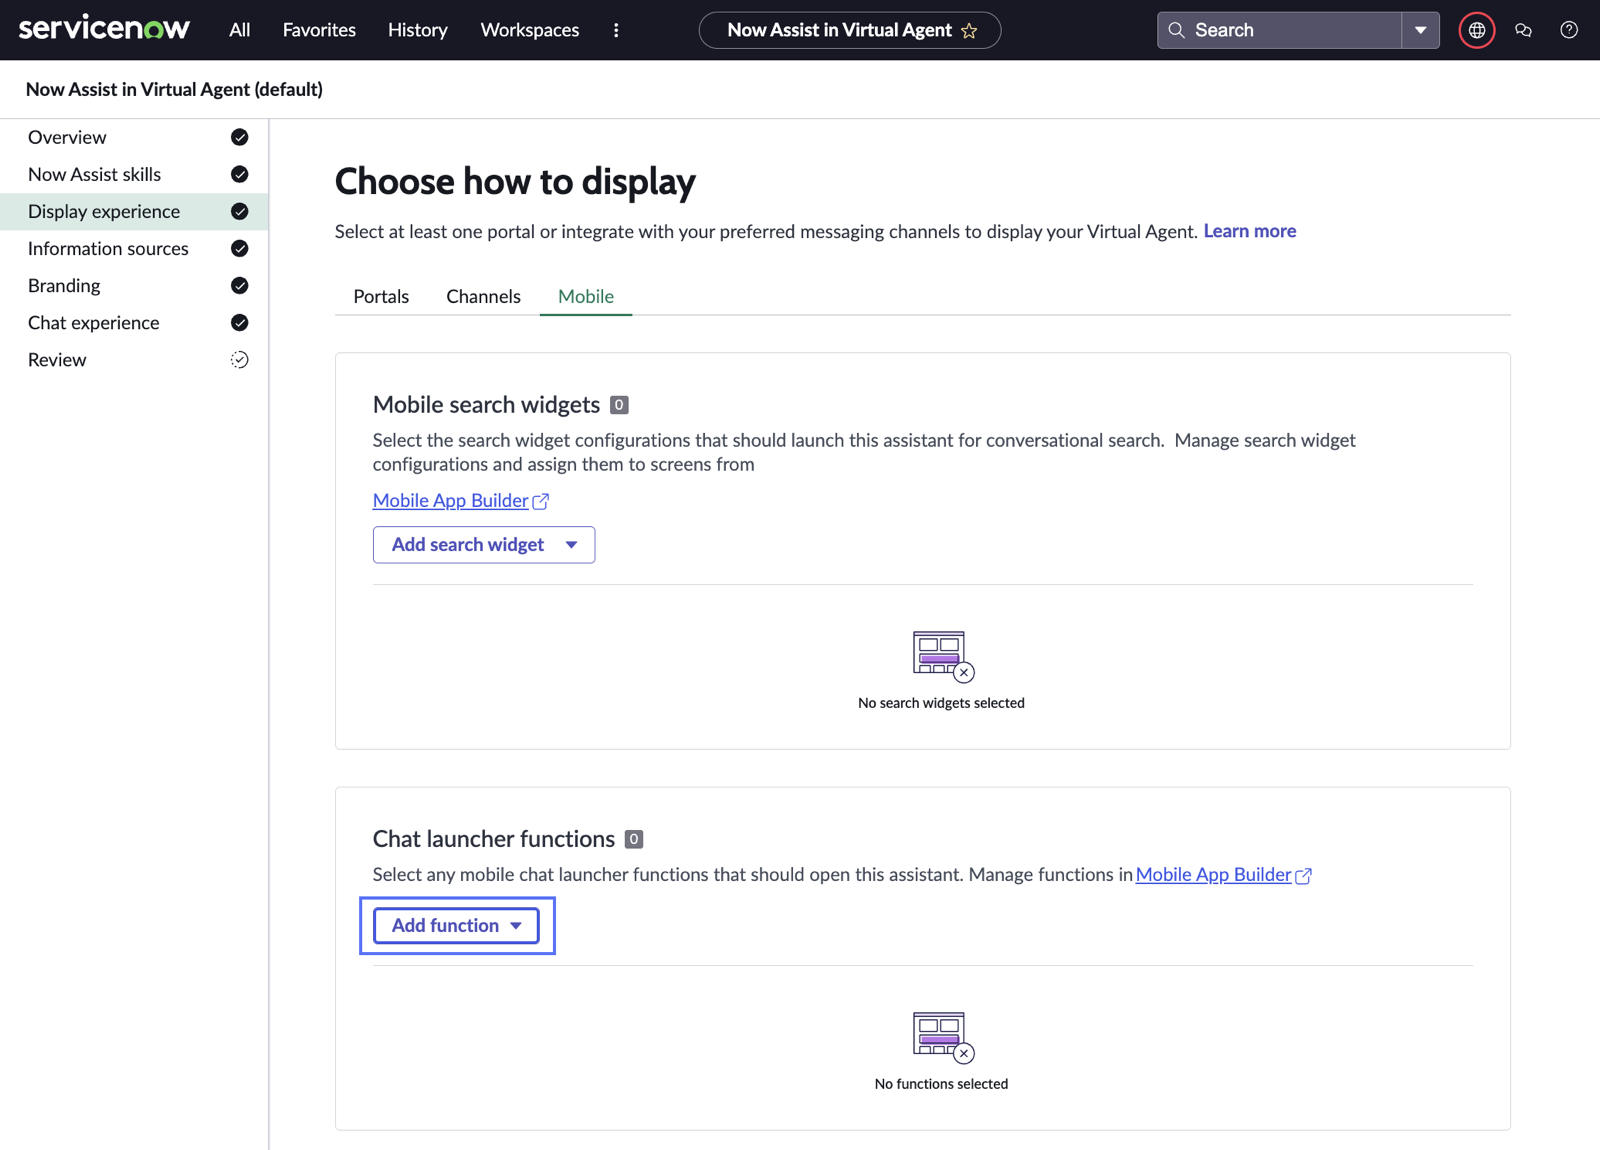This screenshot has width=1600, height=1150.
Task: Open the help question mark icon
Action: (x=1569, y=30)
